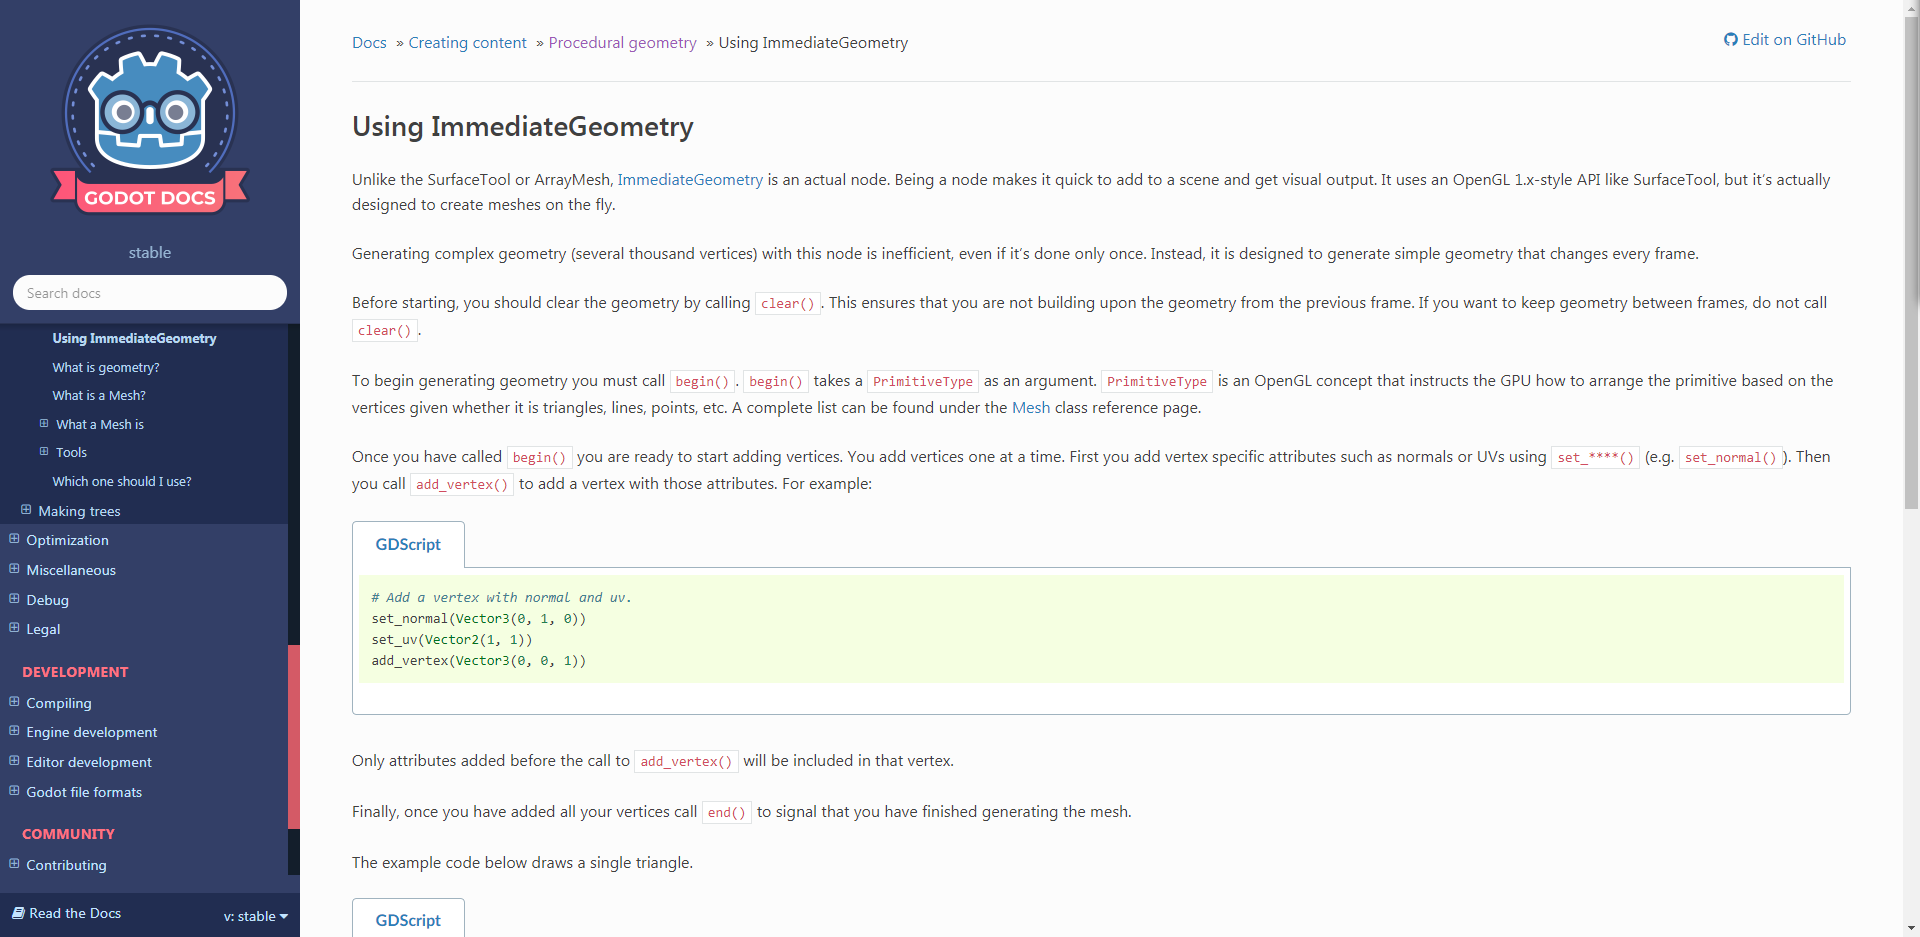Open the ImmediateGeometry class link

(689, 179)
